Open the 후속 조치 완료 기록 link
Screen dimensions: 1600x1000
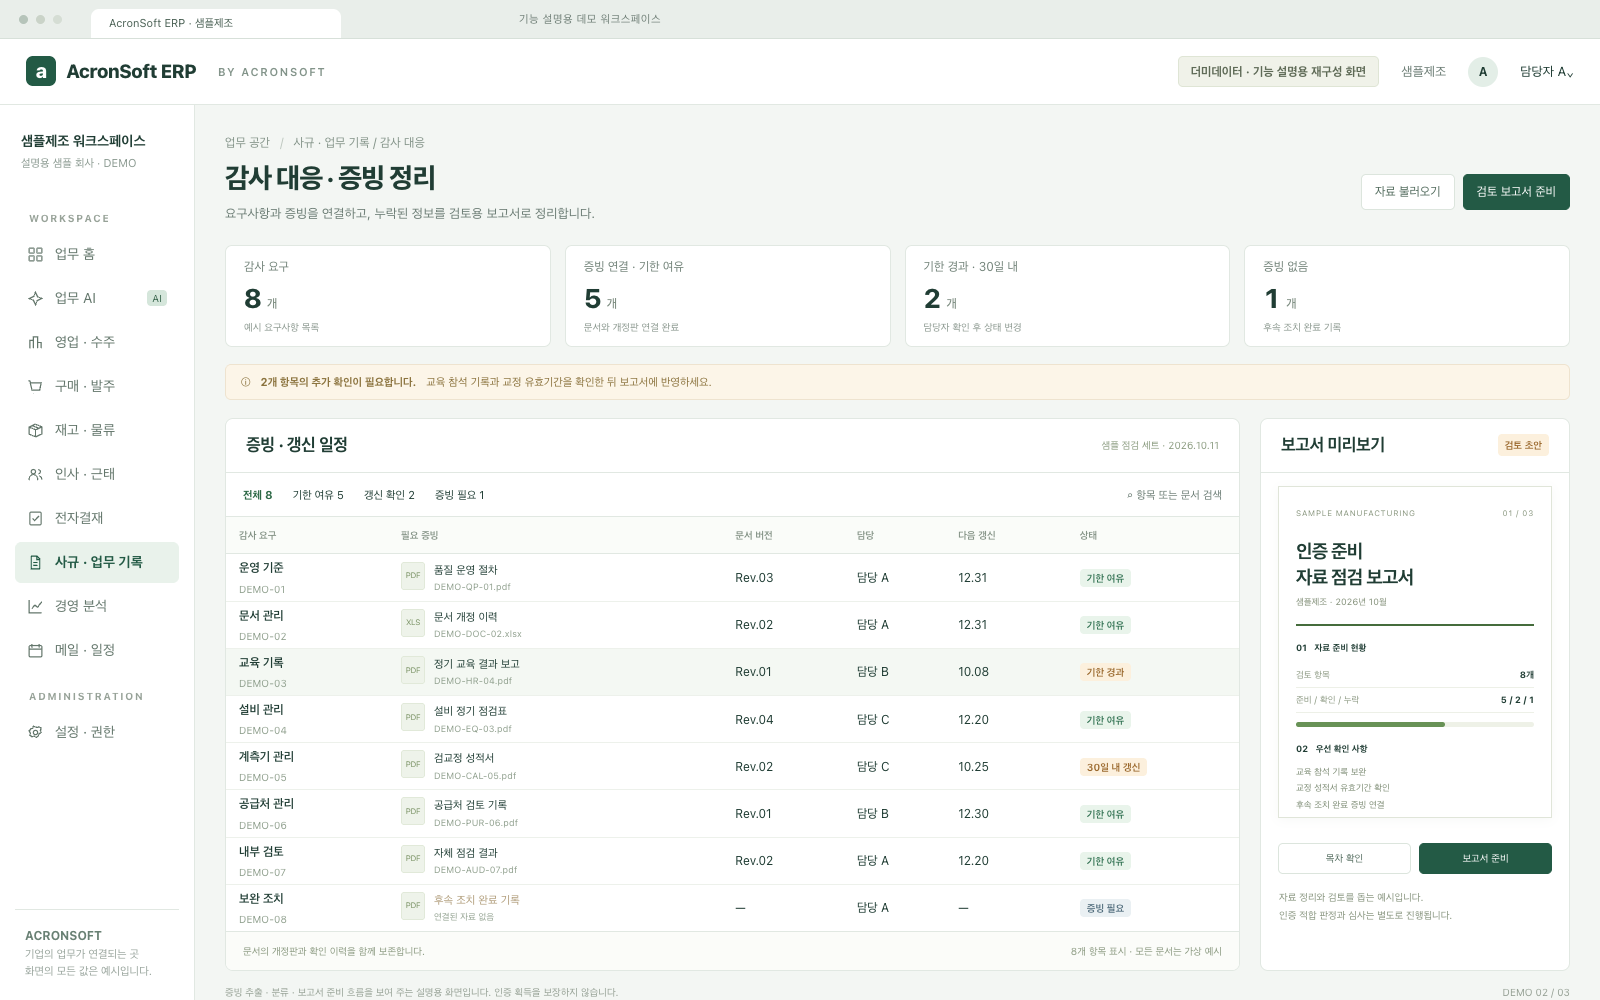pyautogui.click(x=477, y=900)
